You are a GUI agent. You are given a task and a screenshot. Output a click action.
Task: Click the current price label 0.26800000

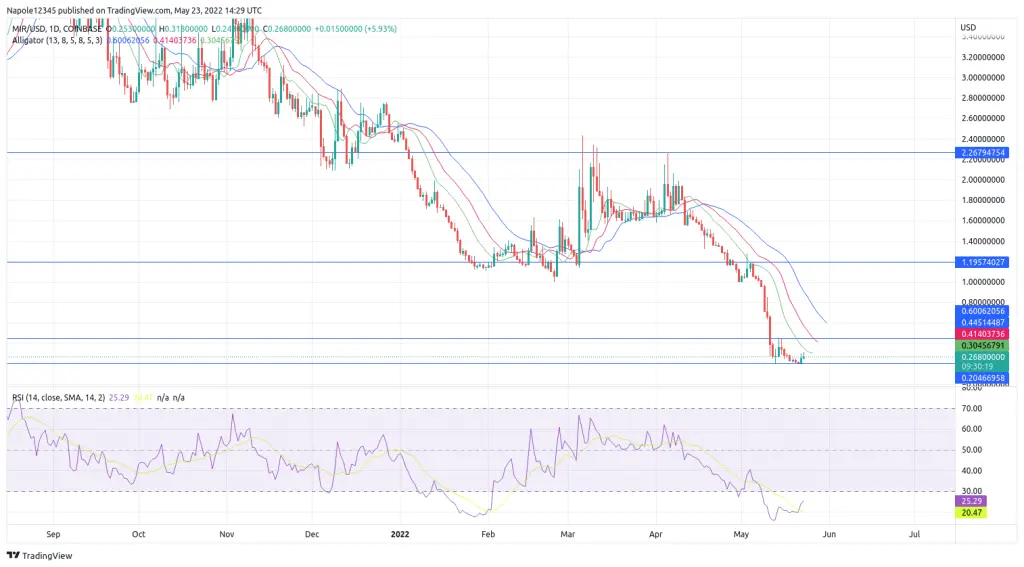[982, 357]
